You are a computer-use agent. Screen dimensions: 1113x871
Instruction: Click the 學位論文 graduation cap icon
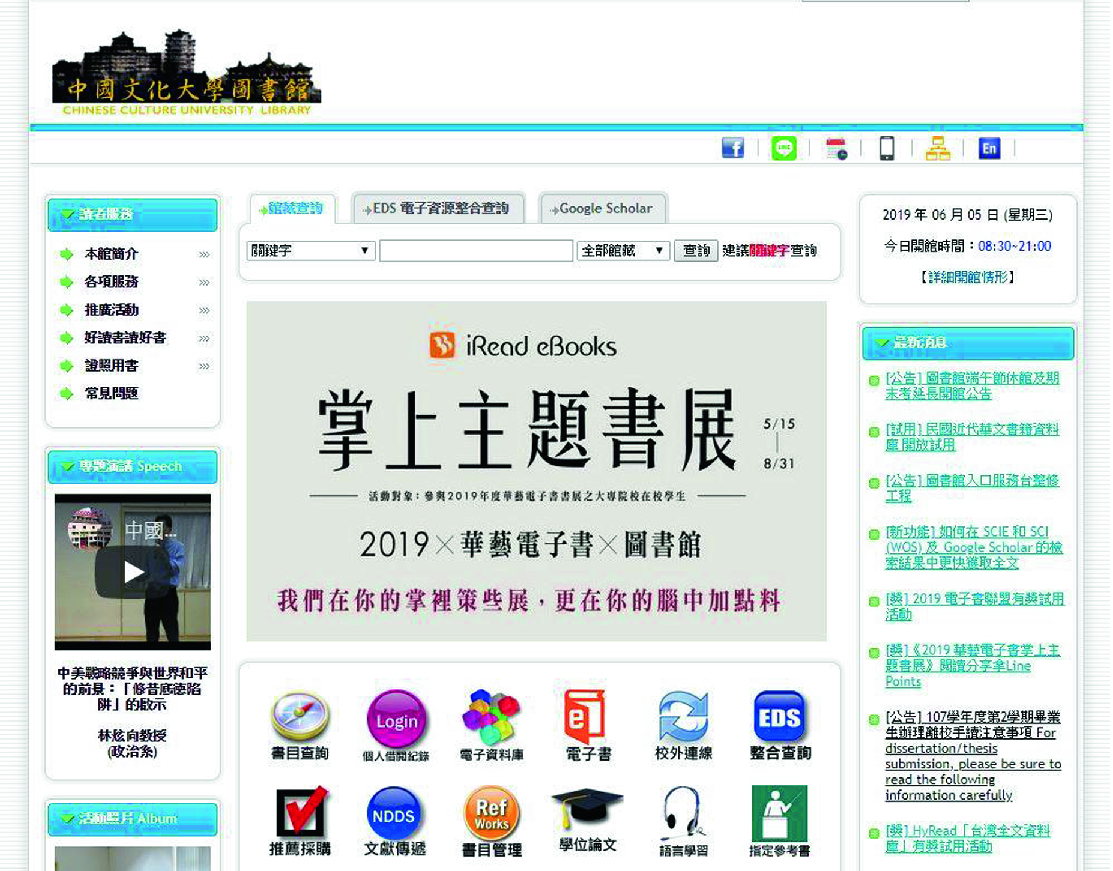(588, 820)
